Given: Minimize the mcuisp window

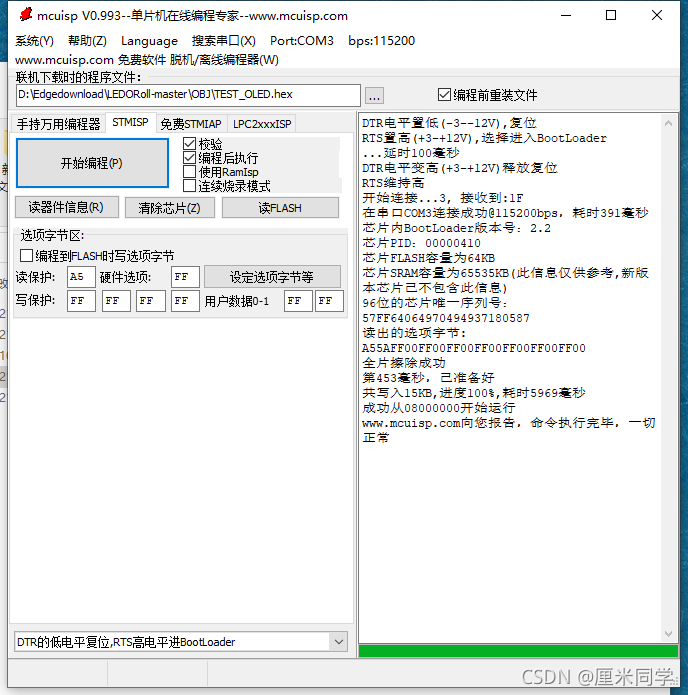Looking at the screenshot, I should [566, 15].
